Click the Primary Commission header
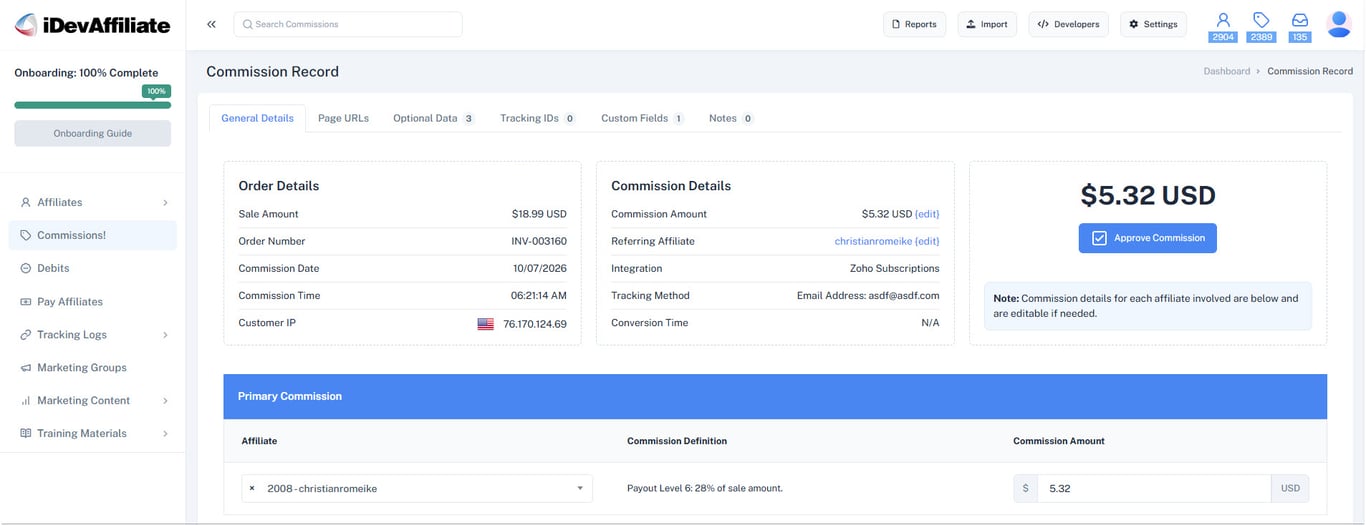The width and height of the screenshot is (1366, 525). pos(775,396)
